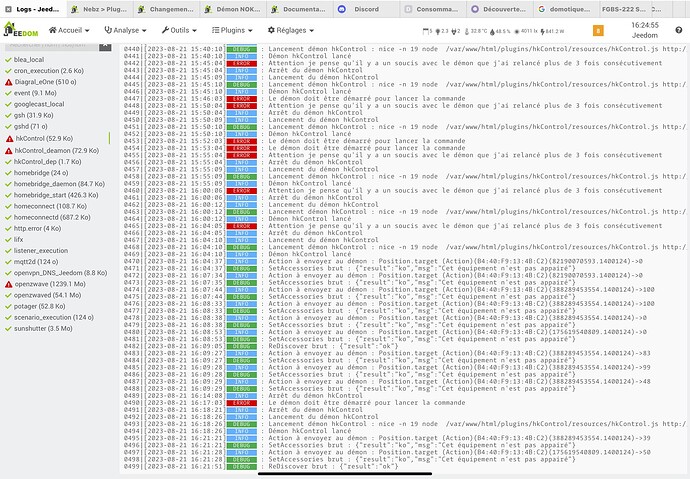
Task: Open the cron_execution (2.6 Ko) log
Action: pyautogui.click(x=44, y=70)
